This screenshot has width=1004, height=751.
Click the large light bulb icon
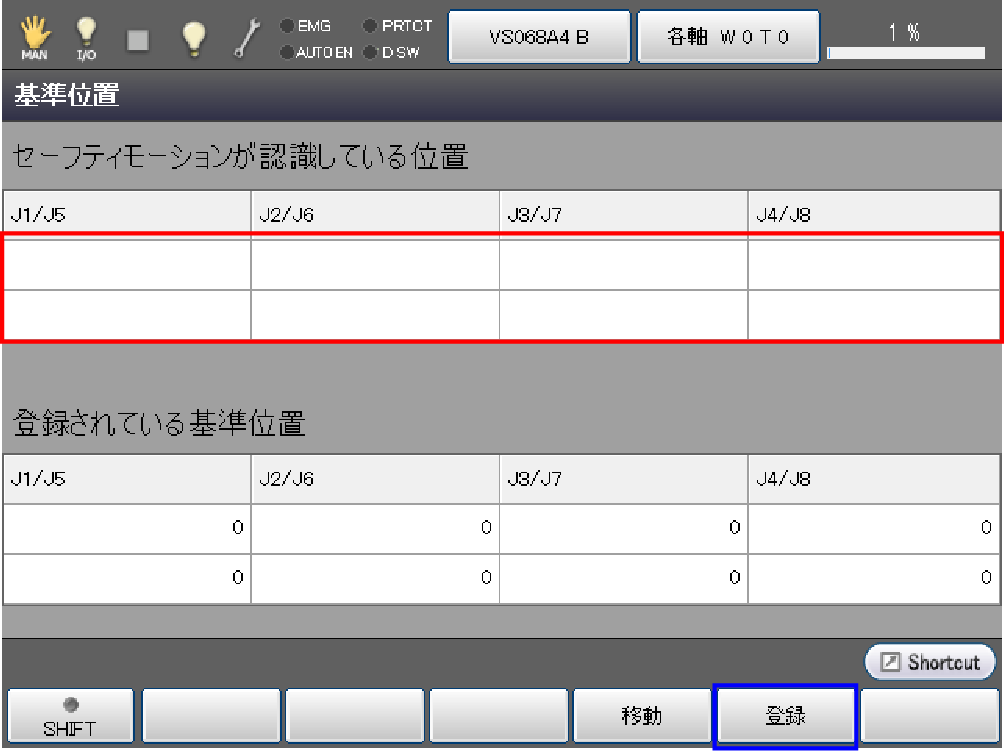[193, 38]
